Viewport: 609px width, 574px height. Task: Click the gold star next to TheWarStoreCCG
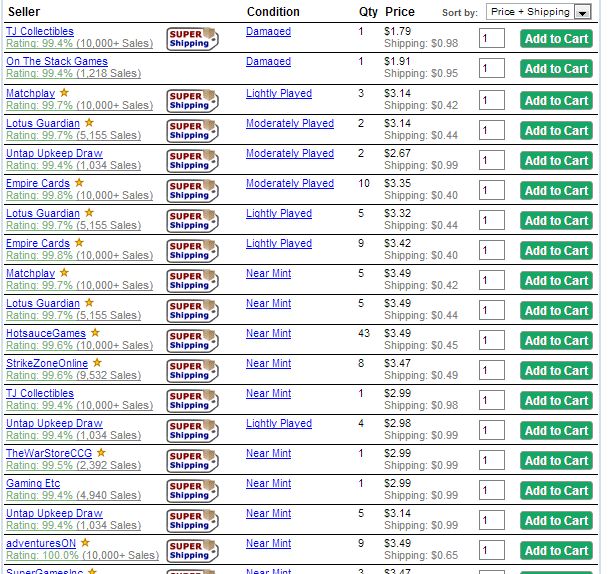[101, 453]
